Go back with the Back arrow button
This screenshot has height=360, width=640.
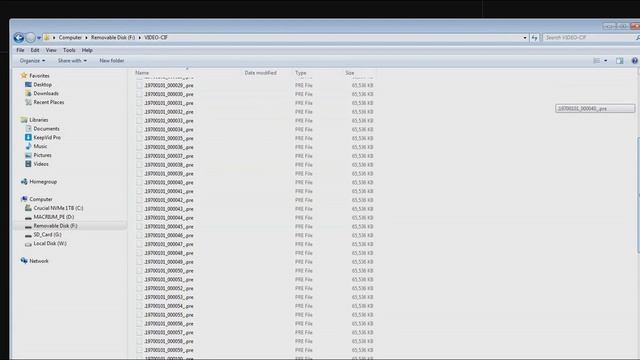click(x=19, y=38)
